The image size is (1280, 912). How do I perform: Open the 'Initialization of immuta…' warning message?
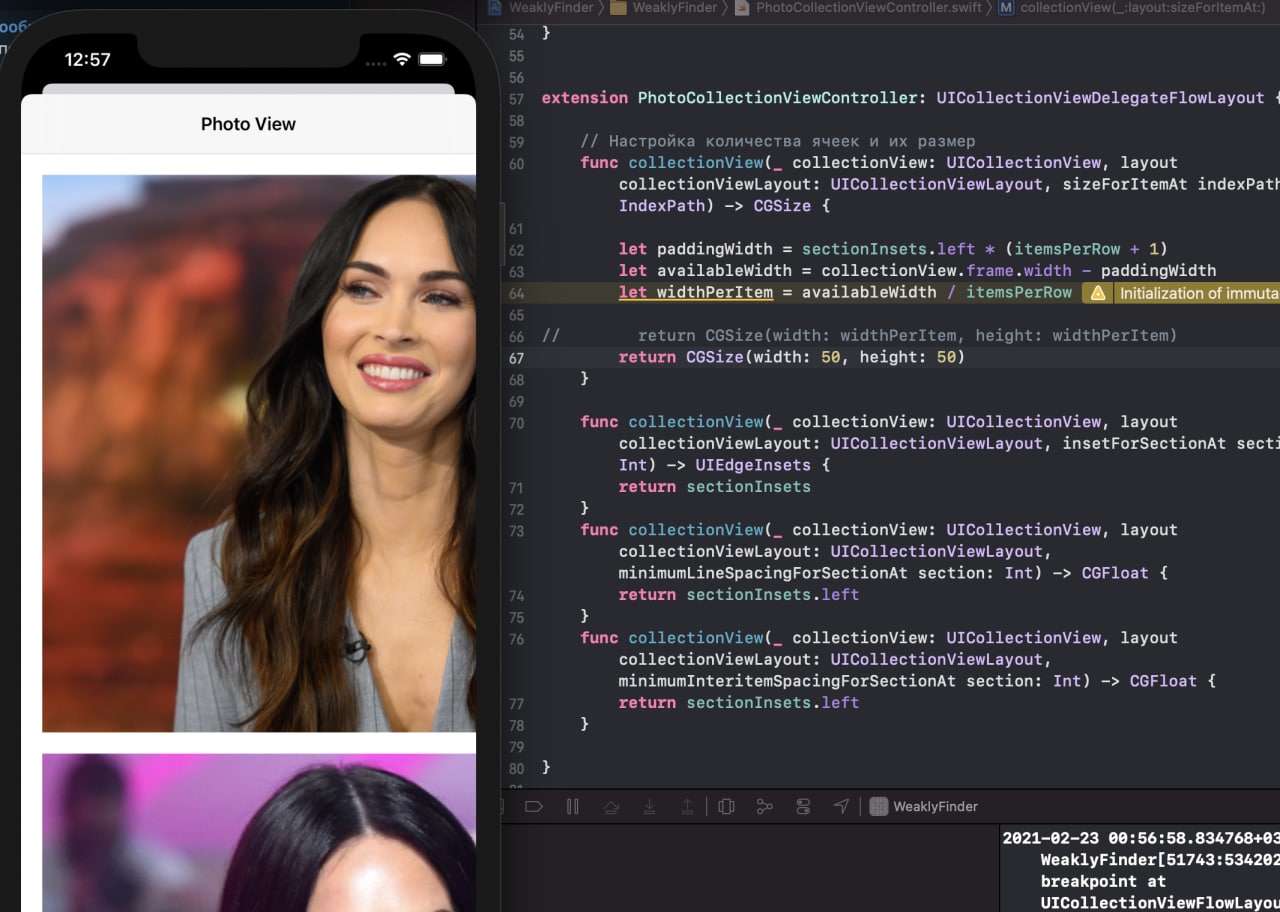(x=1199, y=293)
